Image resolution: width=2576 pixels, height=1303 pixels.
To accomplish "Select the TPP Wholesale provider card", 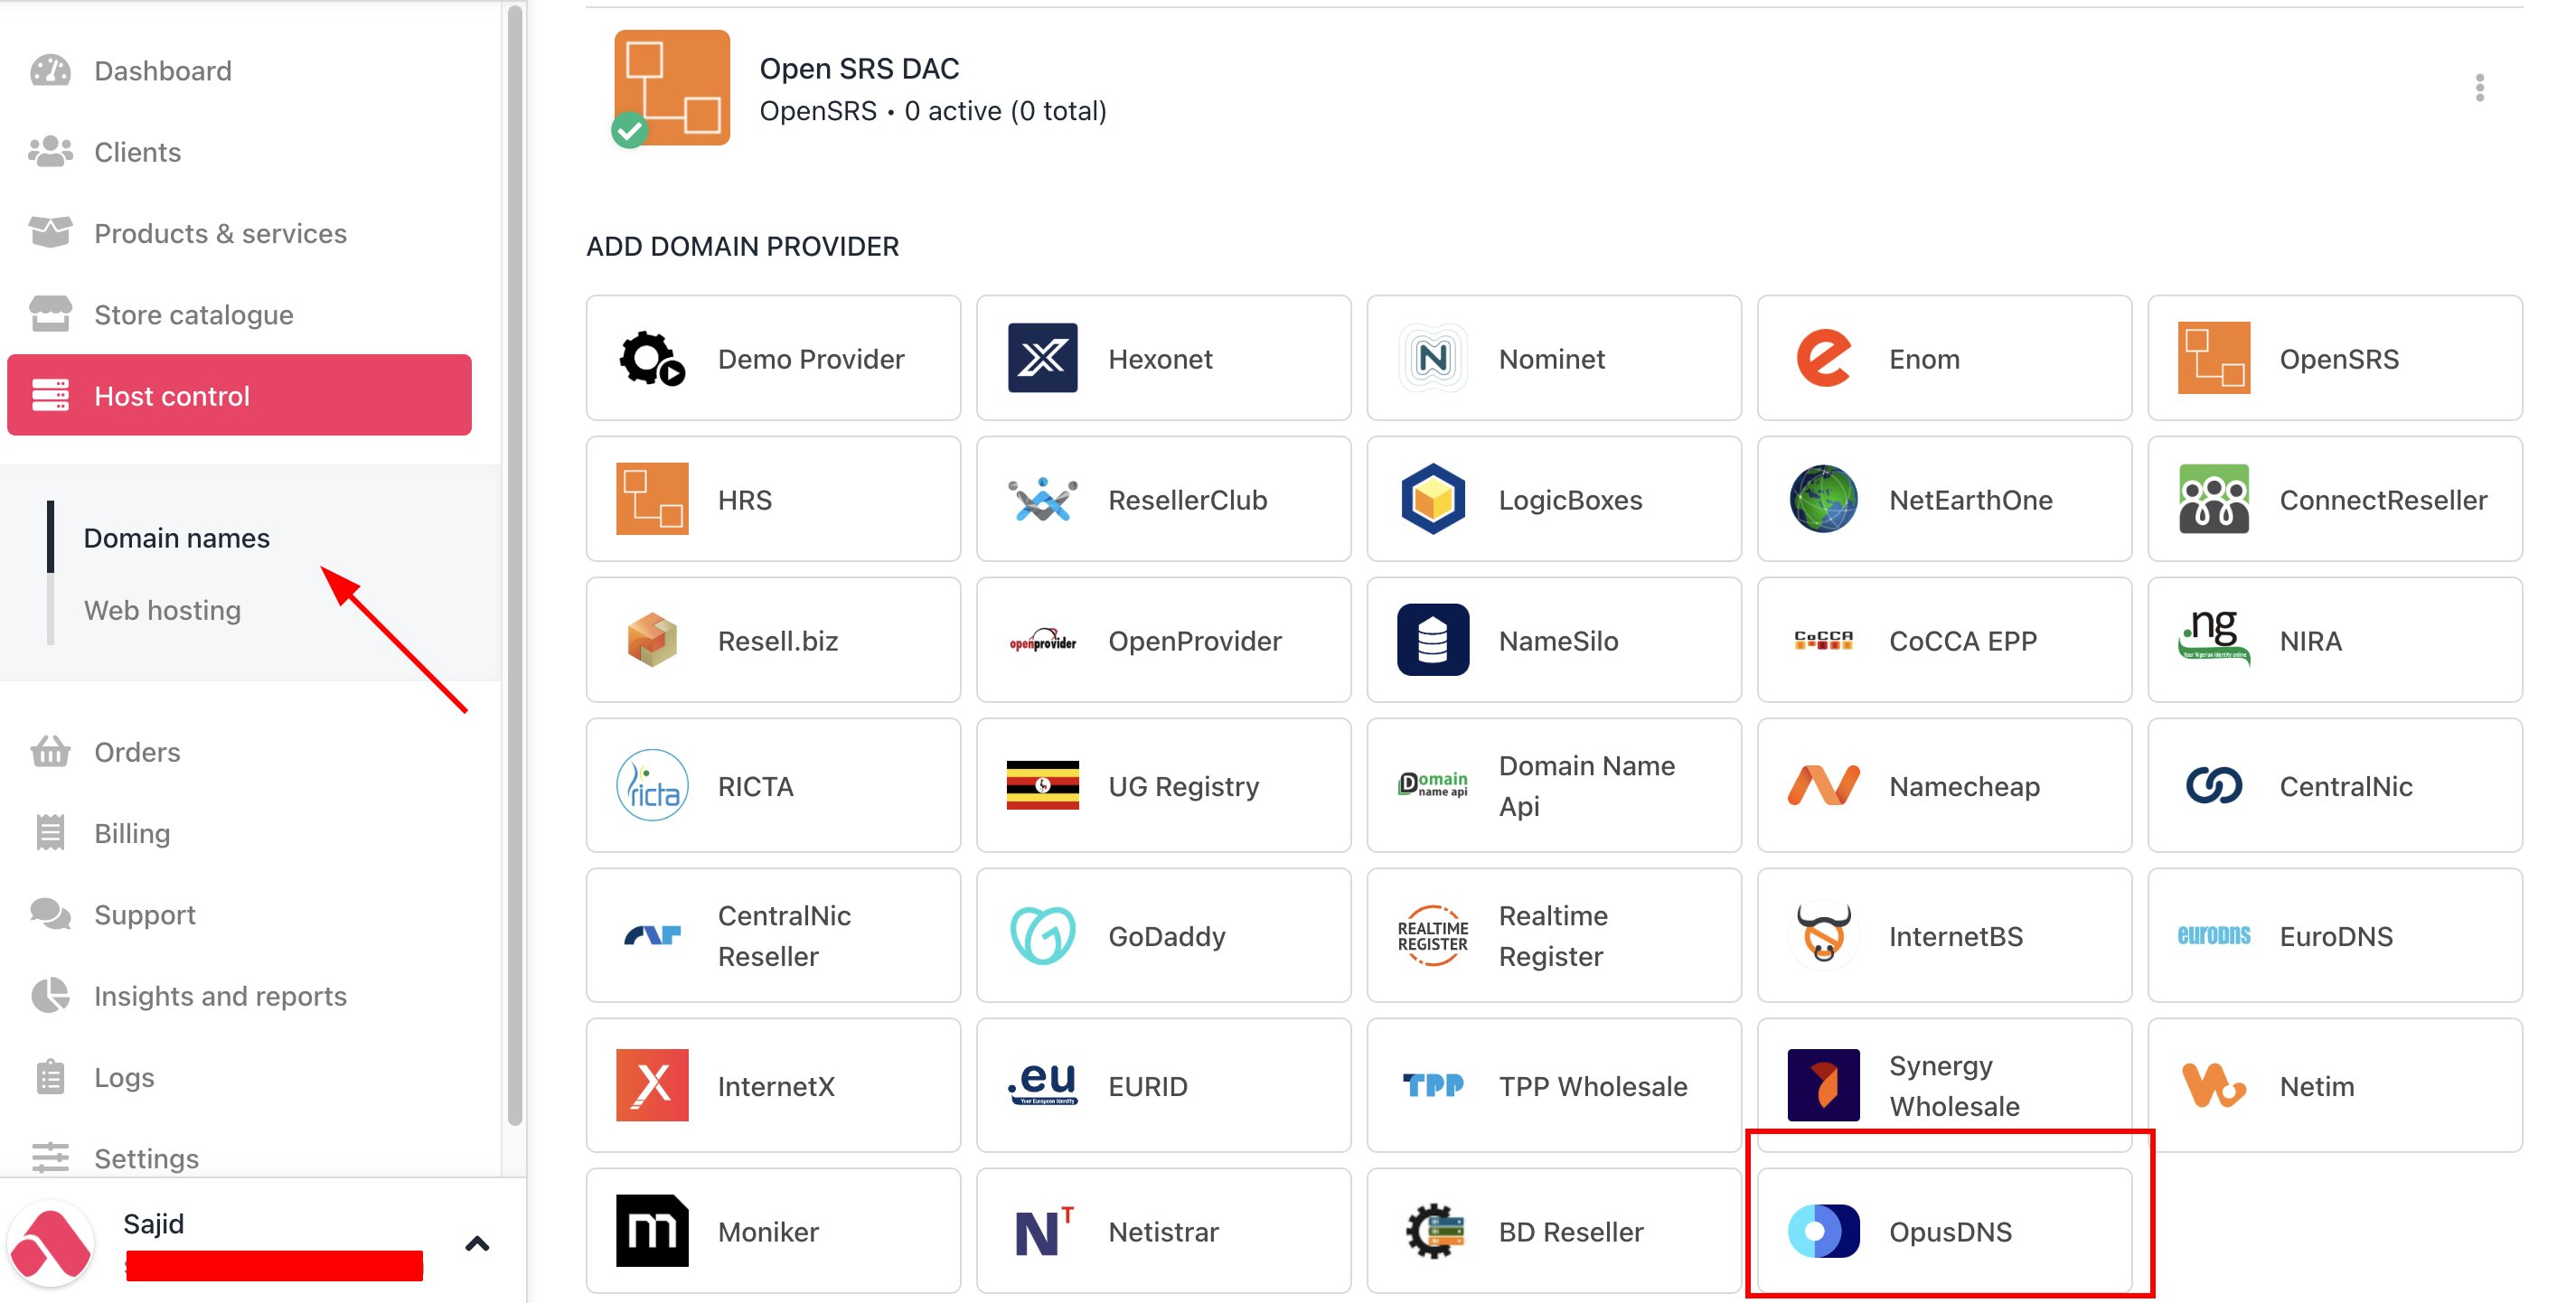I will click(x=1554, y=1085).
